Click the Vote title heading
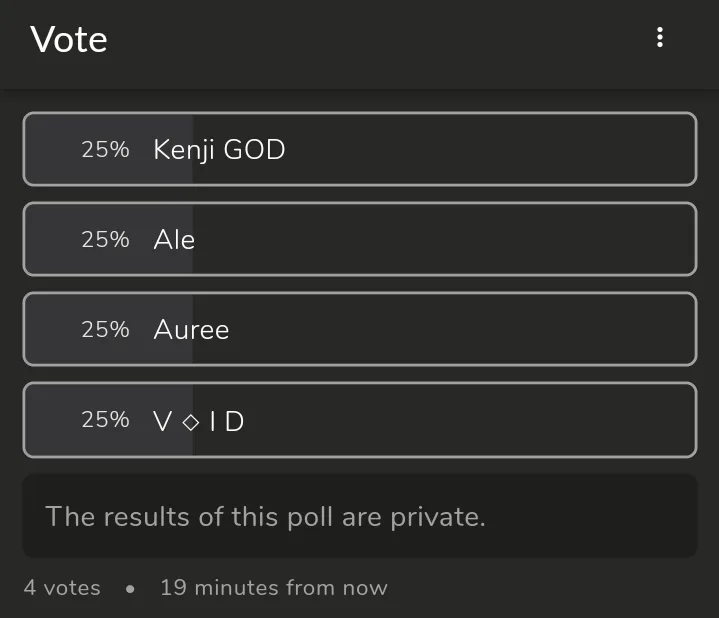This screenshot has height=618, width=719. 69,40
